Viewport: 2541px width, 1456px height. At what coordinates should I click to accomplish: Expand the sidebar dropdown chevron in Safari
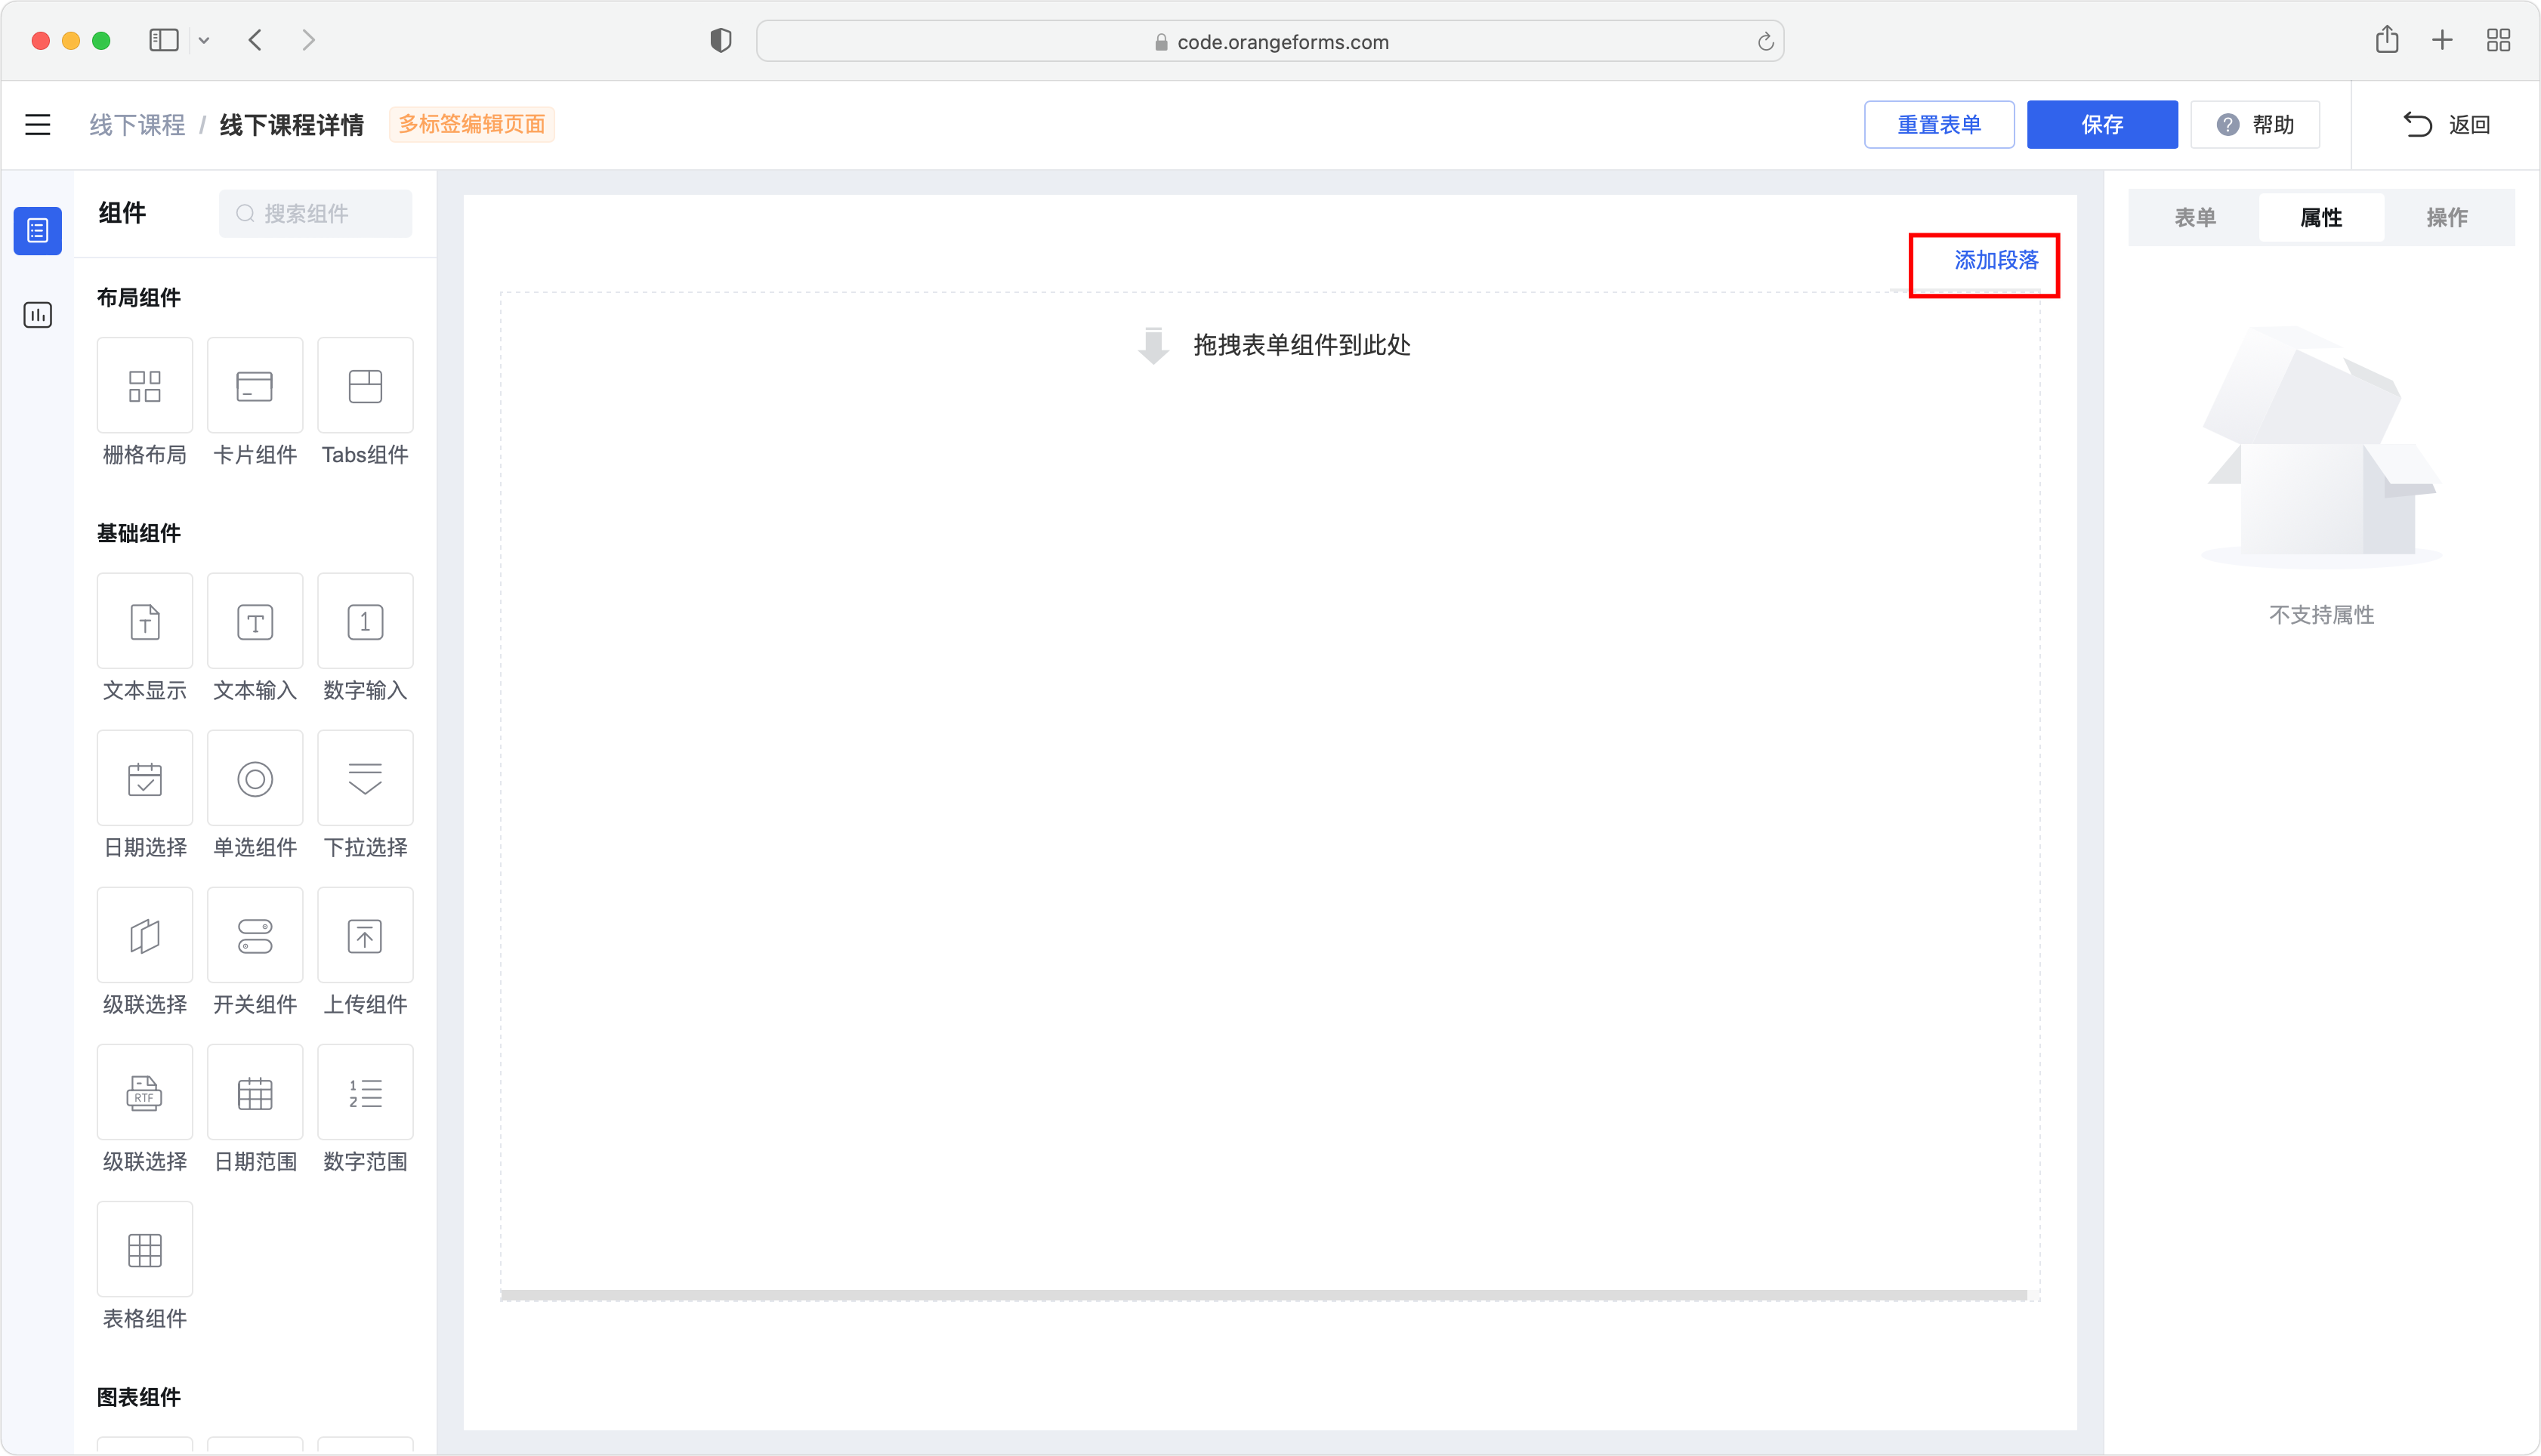[x=204, y=41]
